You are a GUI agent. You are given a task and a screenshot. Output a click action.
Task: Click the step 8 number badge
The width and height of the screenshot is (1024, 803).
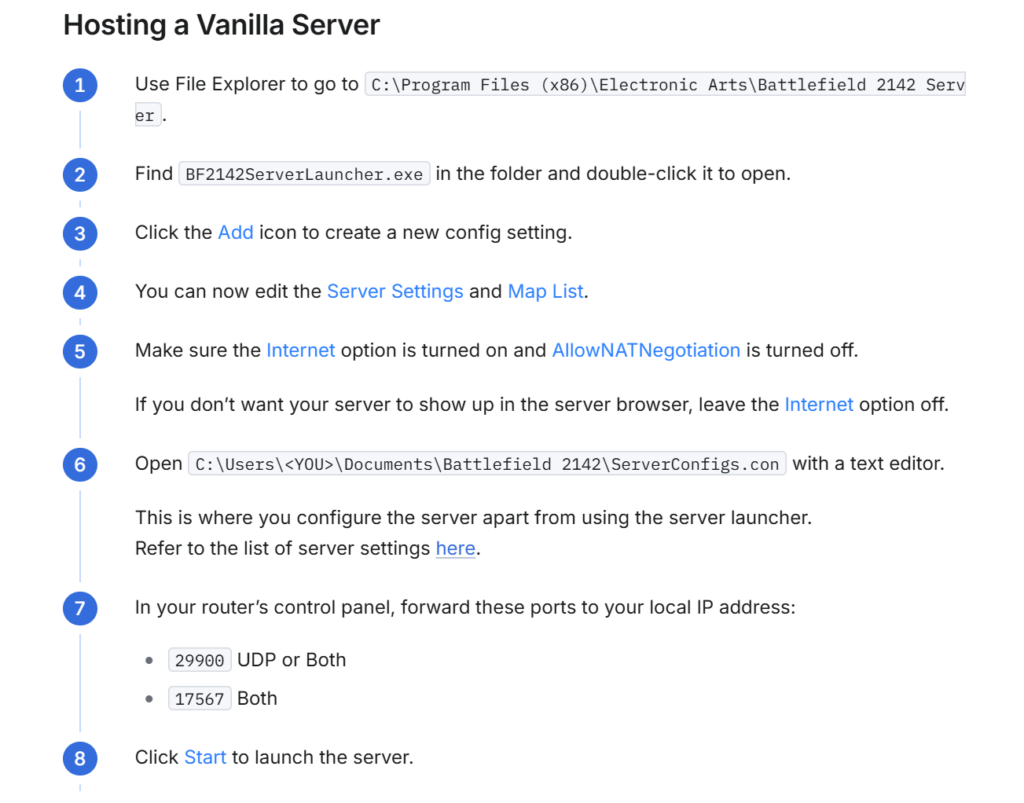[x=80, y=758]
